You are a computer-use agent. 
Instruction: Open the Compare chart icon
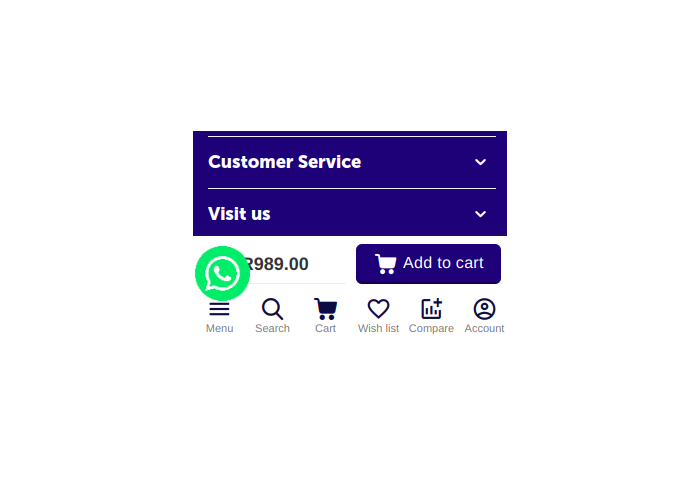coord(431,309)
